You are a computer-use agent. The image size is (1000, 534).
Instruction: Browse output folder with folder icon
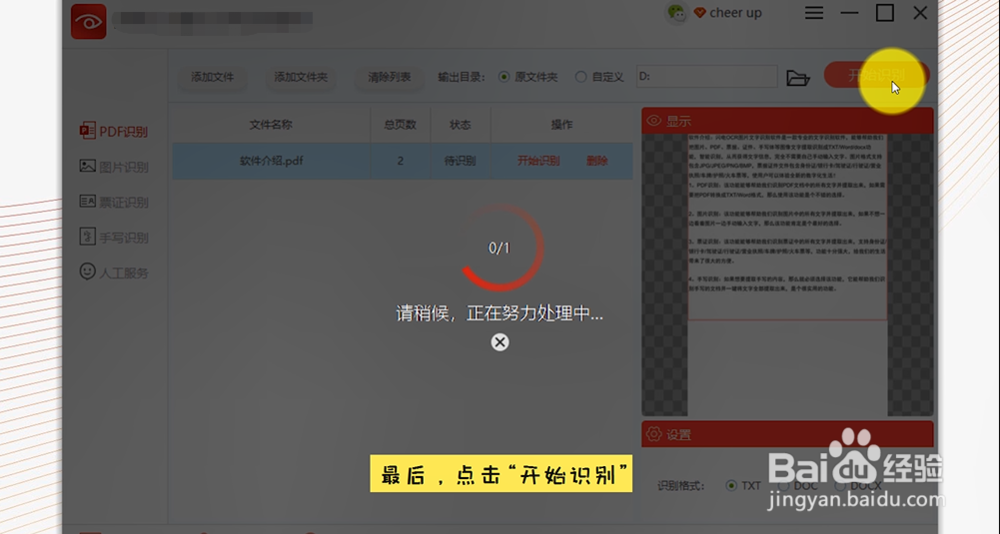[x=798, y=77]
